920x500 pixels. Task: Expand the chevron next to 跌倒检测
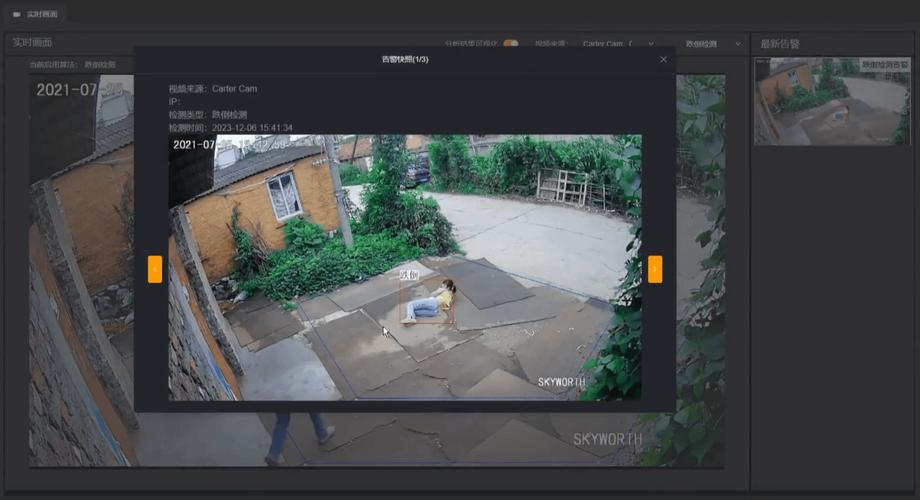pos(738,44)
